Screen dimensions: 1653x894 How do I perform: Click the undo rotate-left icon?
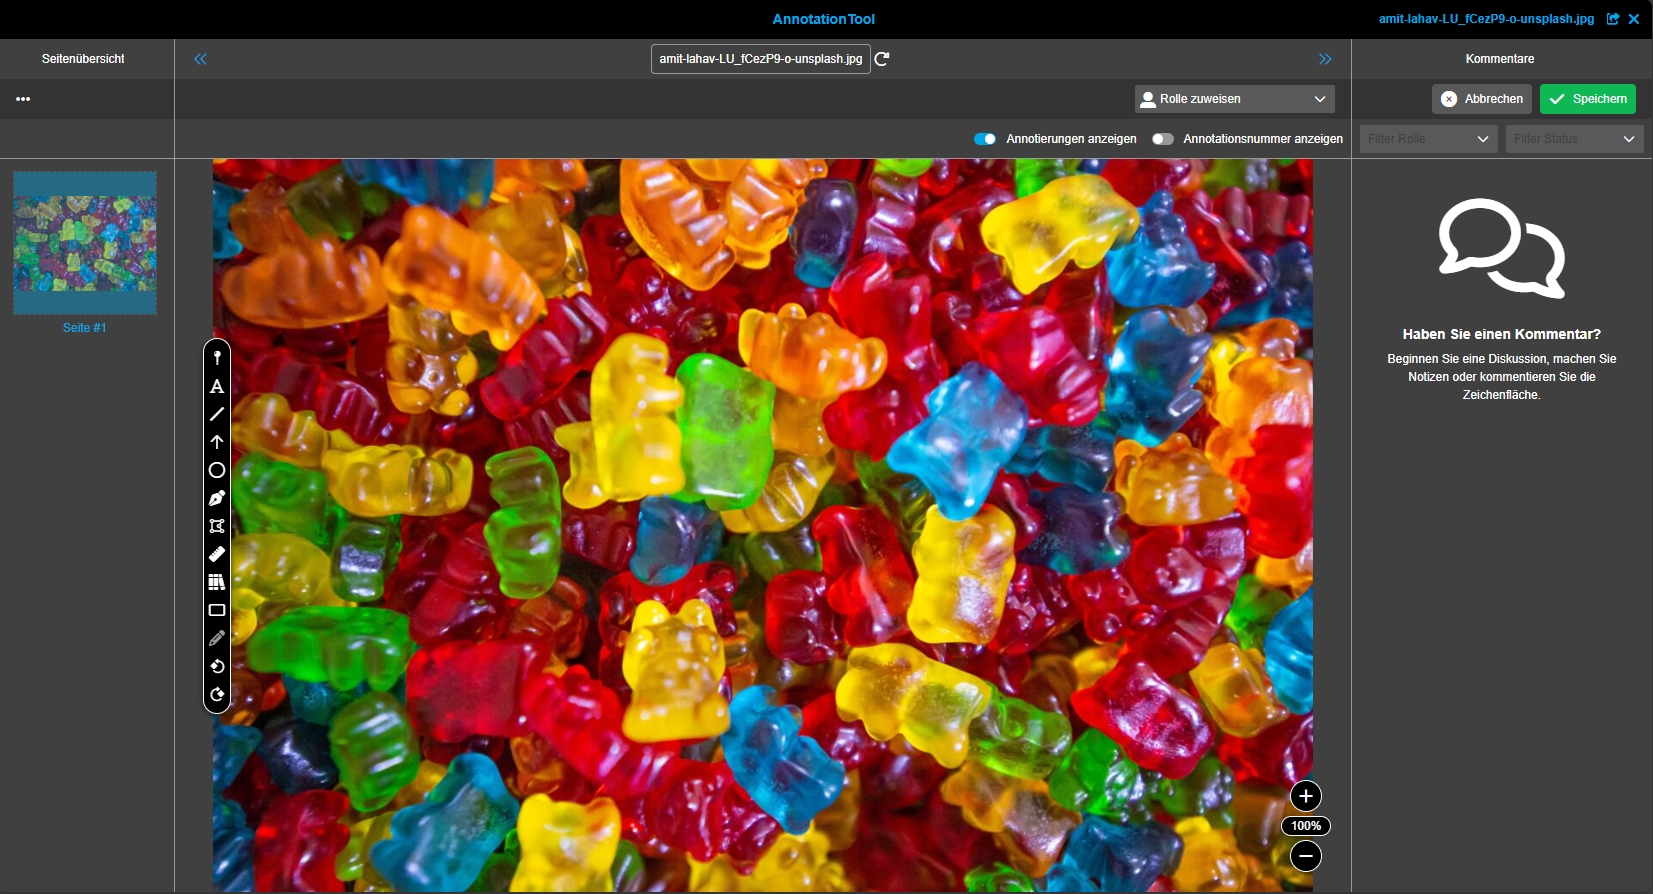pyautogui.click(x=217, y=666)
